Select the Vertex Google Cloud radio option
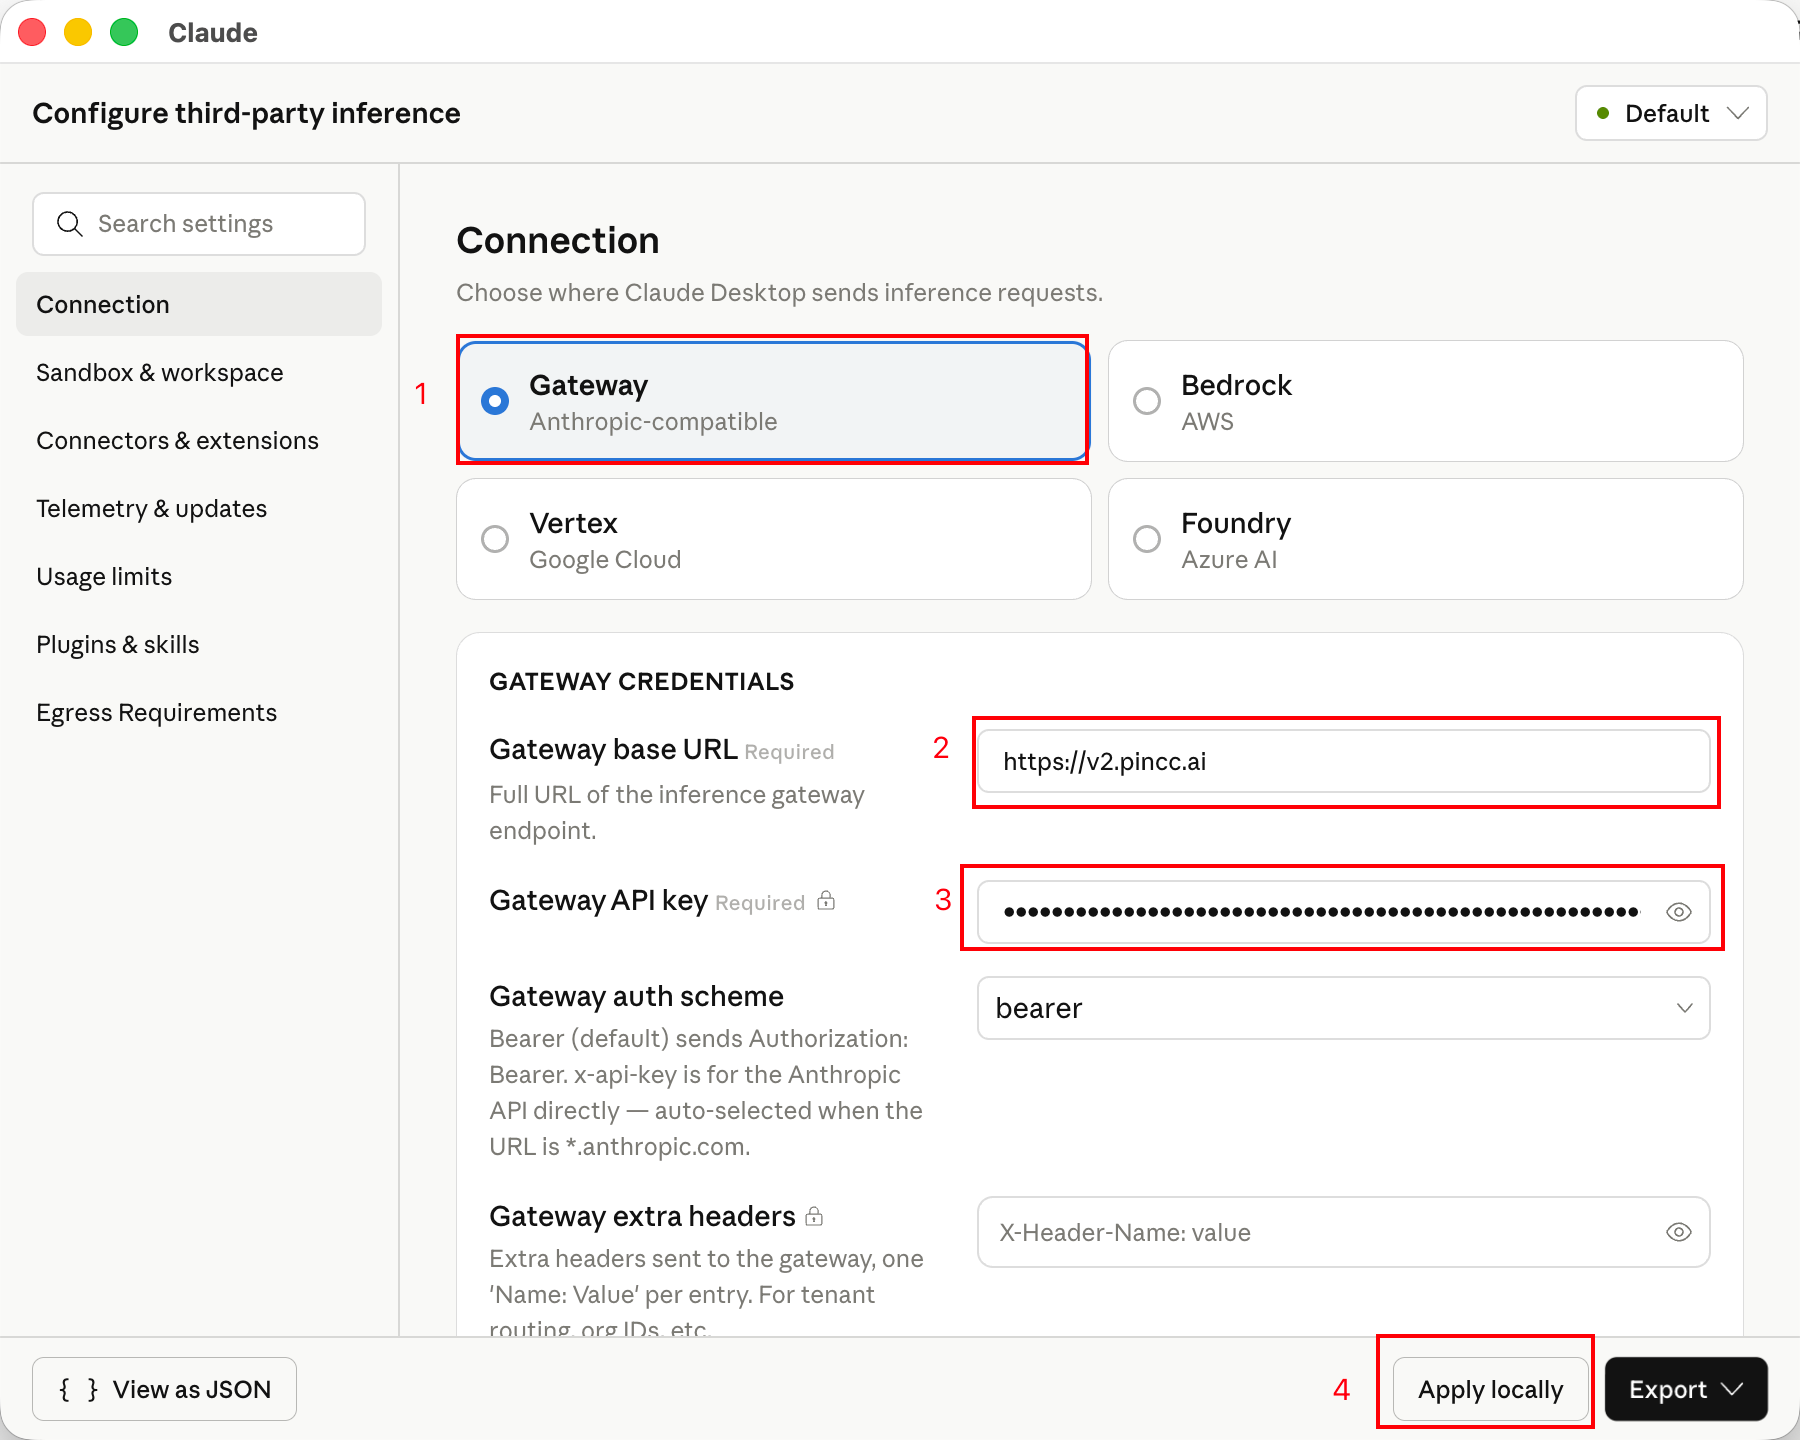This screenshot has width=1800, height=1440. click(773, 539)
